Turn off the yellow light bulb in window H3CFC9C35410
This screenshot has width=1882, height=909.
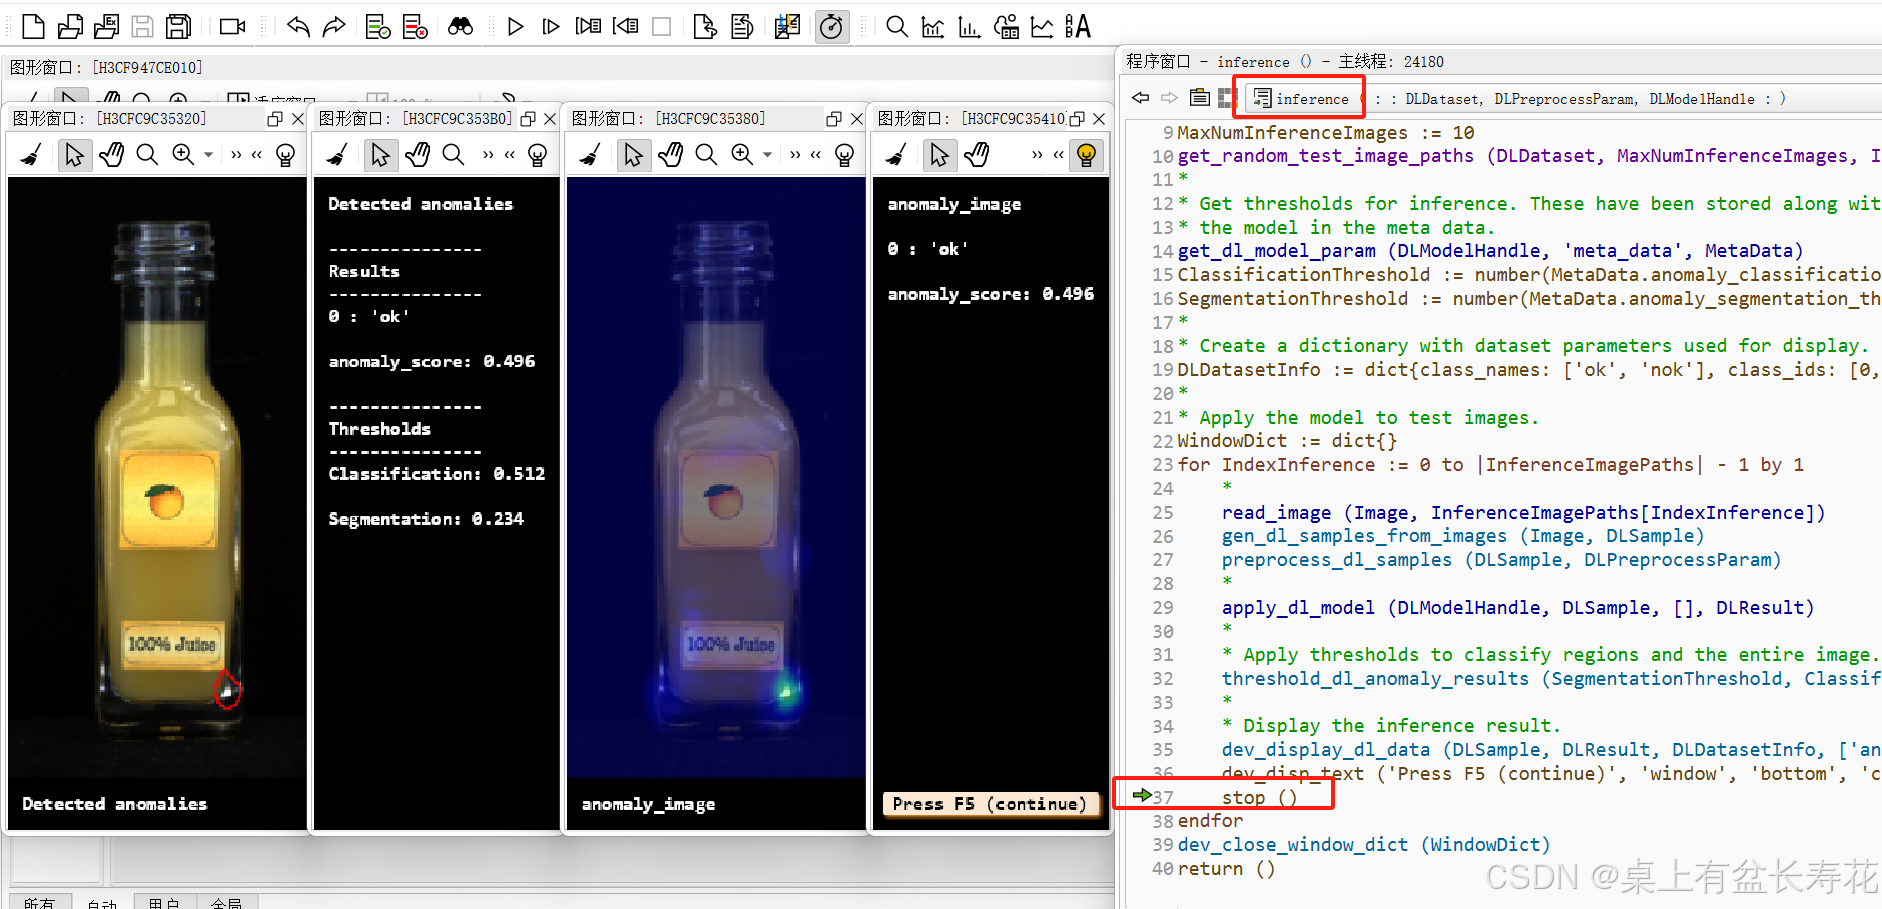click(1086, 155)
